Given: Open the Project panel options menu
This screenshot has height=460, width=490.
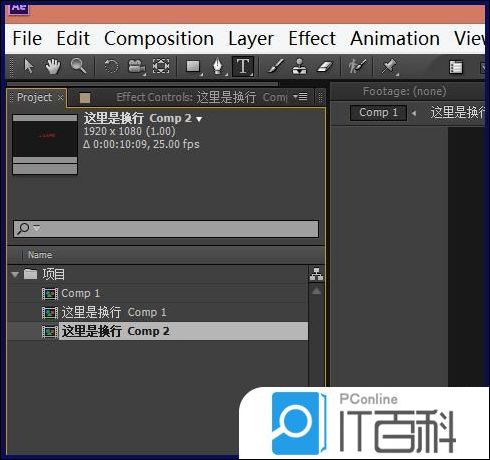Looking at the screenshot, I should coord(300,97).
